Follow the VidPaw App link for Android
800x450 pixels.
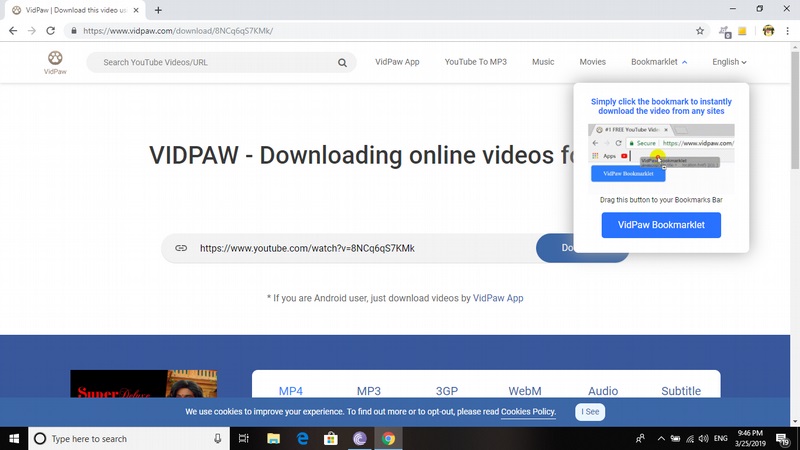coord(498,298)
